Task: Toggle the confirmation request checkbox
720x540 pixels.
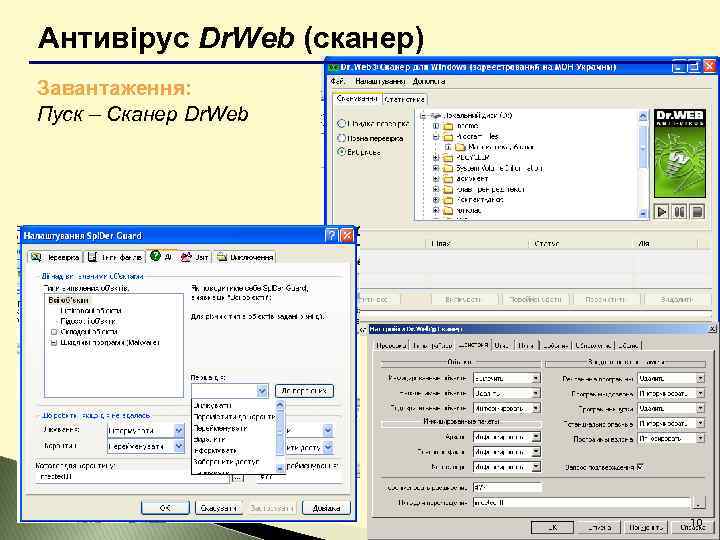Action: point(640,467)
